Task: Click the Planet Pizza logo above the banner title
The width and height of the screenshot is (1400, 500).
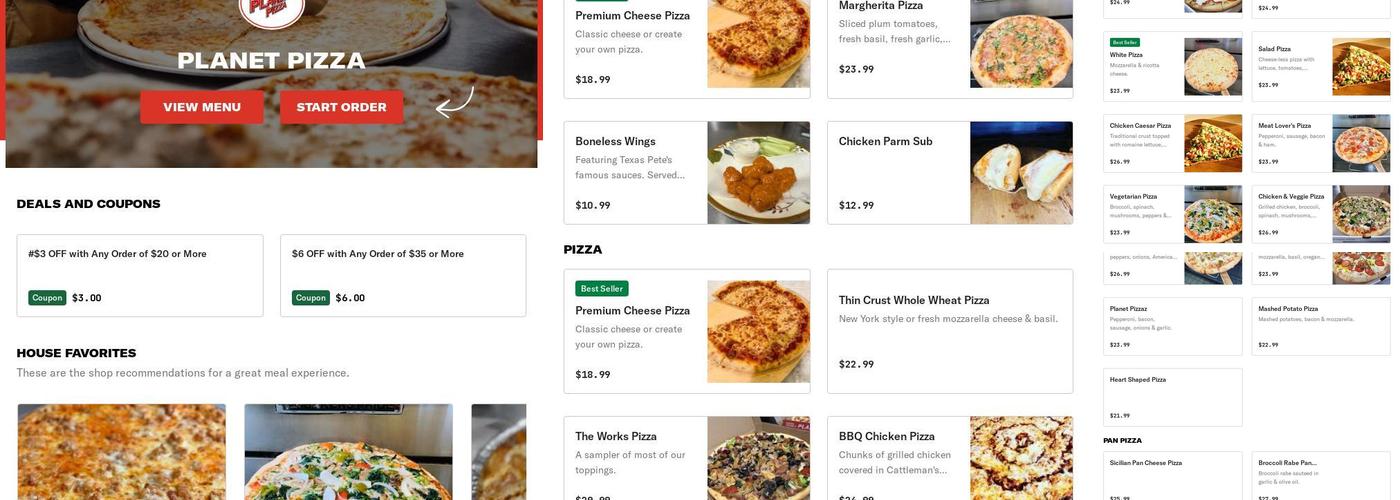Action: (x=271, y=11)
